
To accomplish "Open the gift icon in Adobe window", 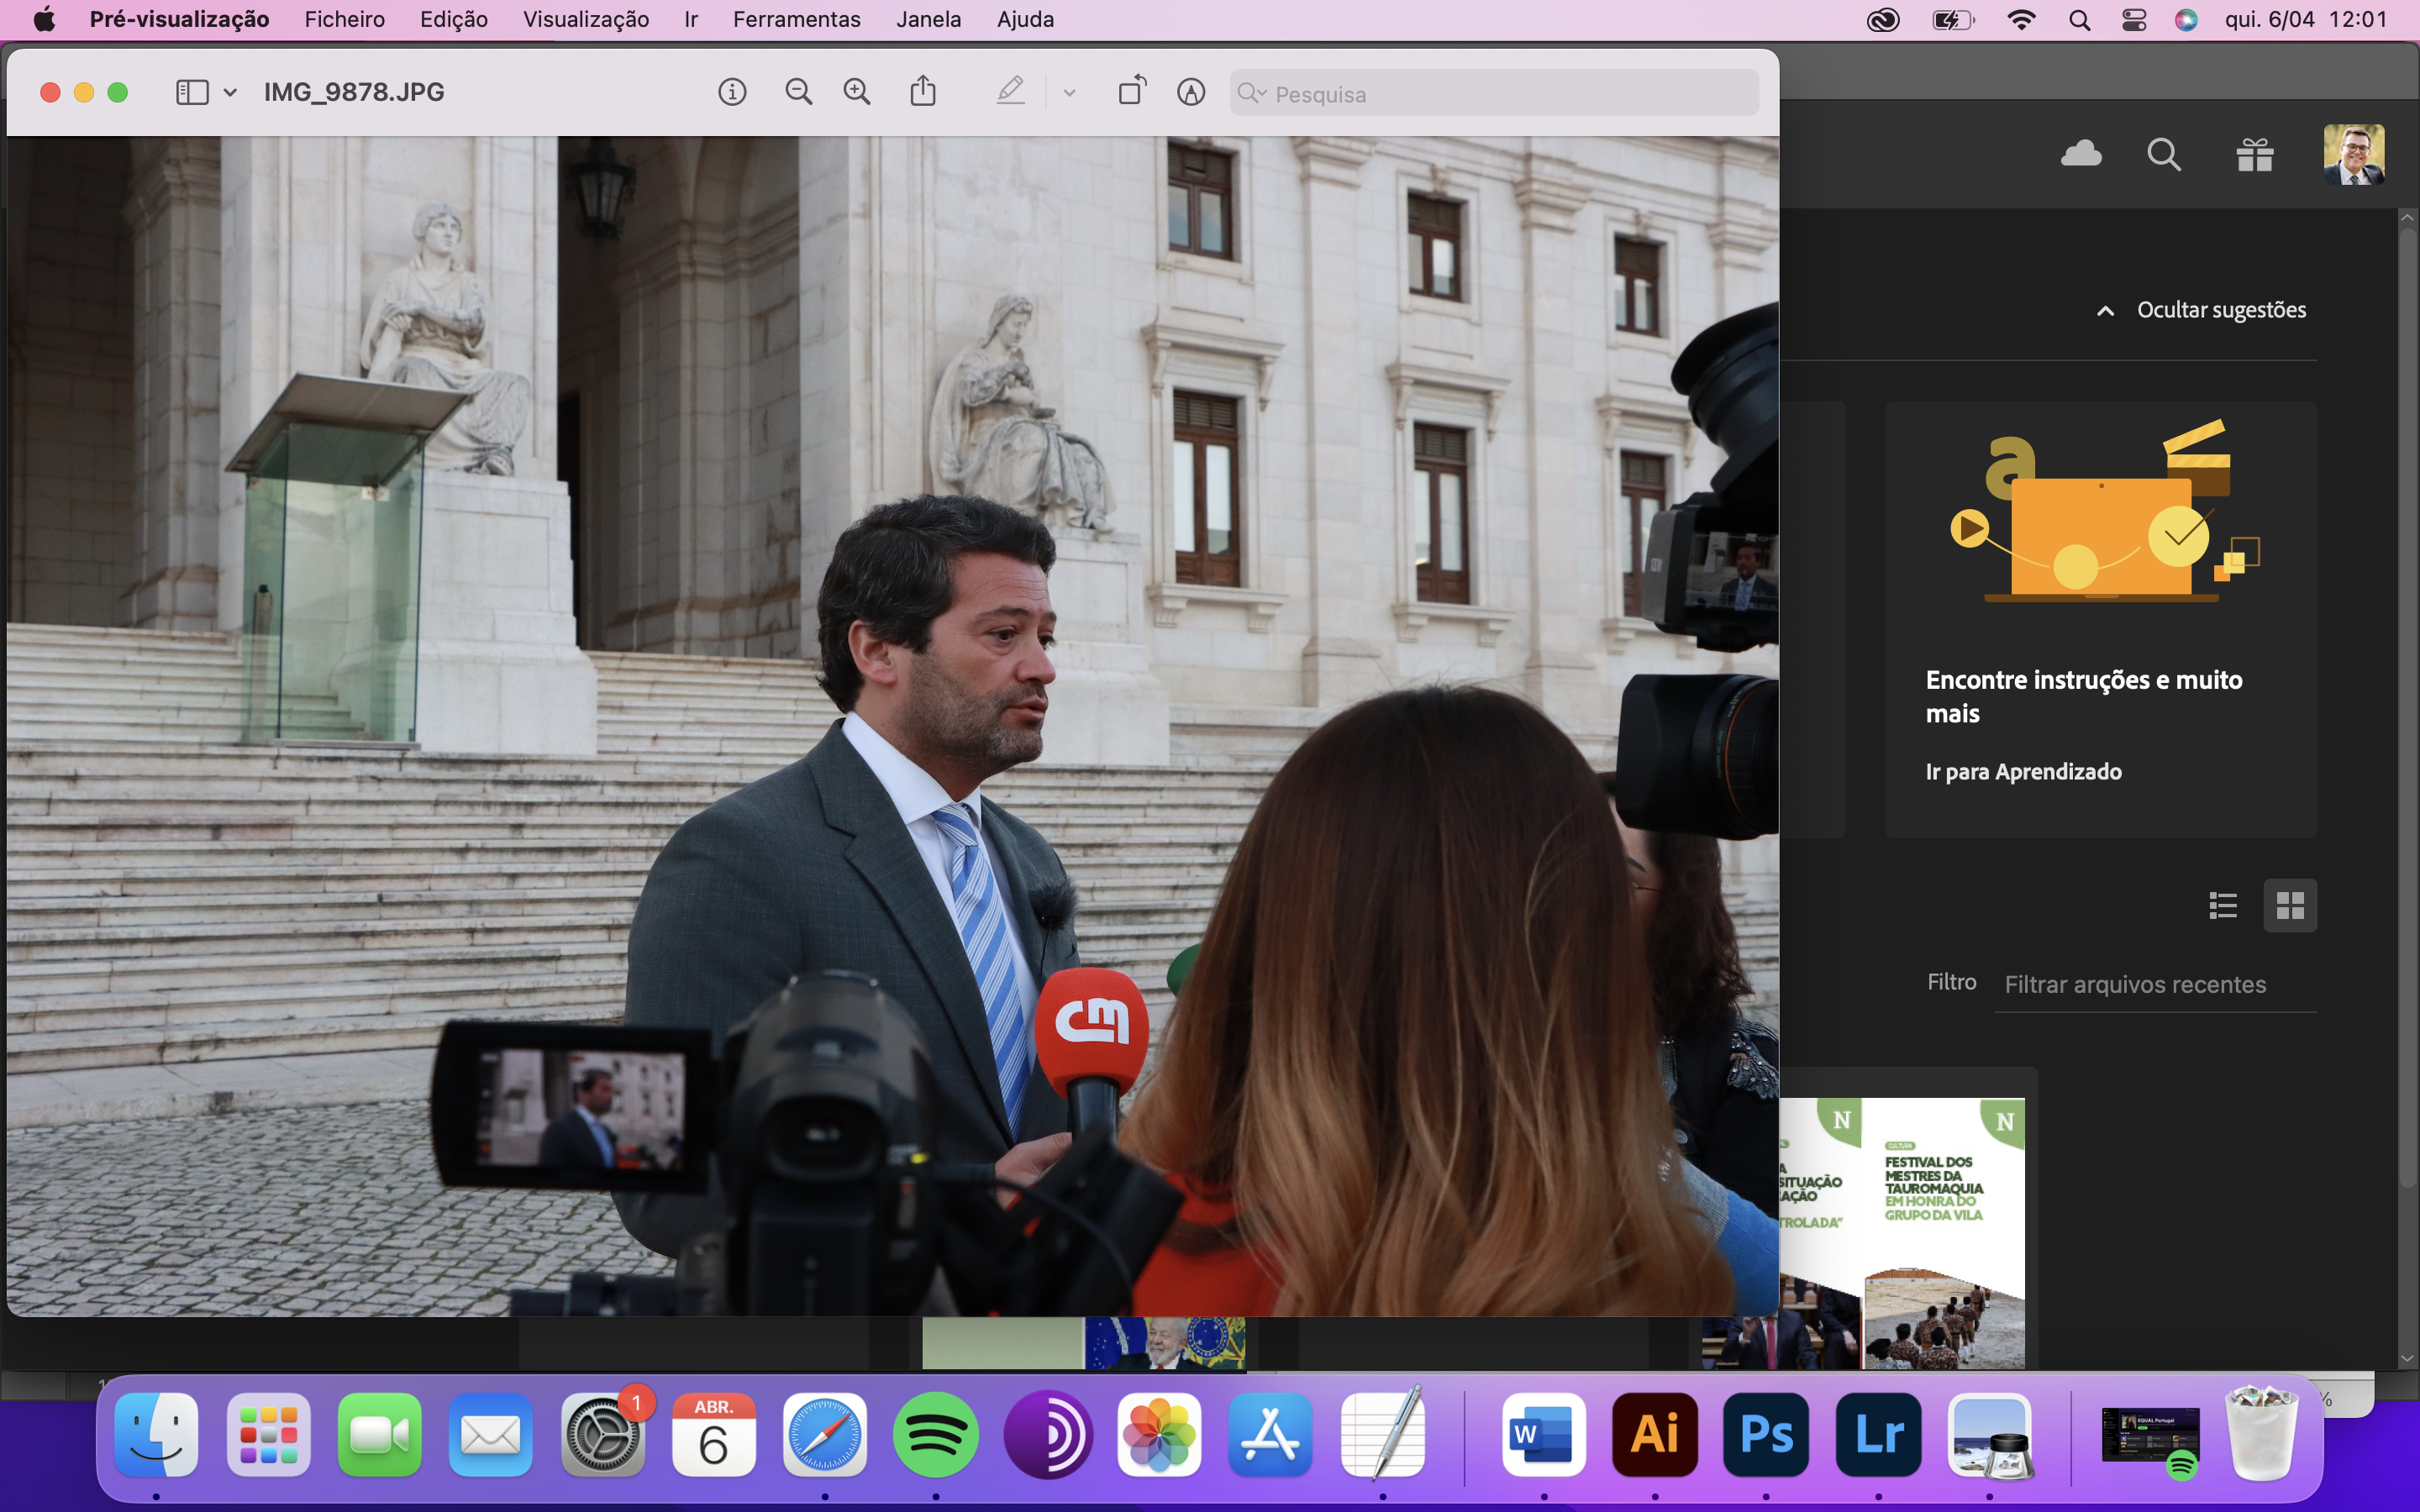I will point(2255,155).
